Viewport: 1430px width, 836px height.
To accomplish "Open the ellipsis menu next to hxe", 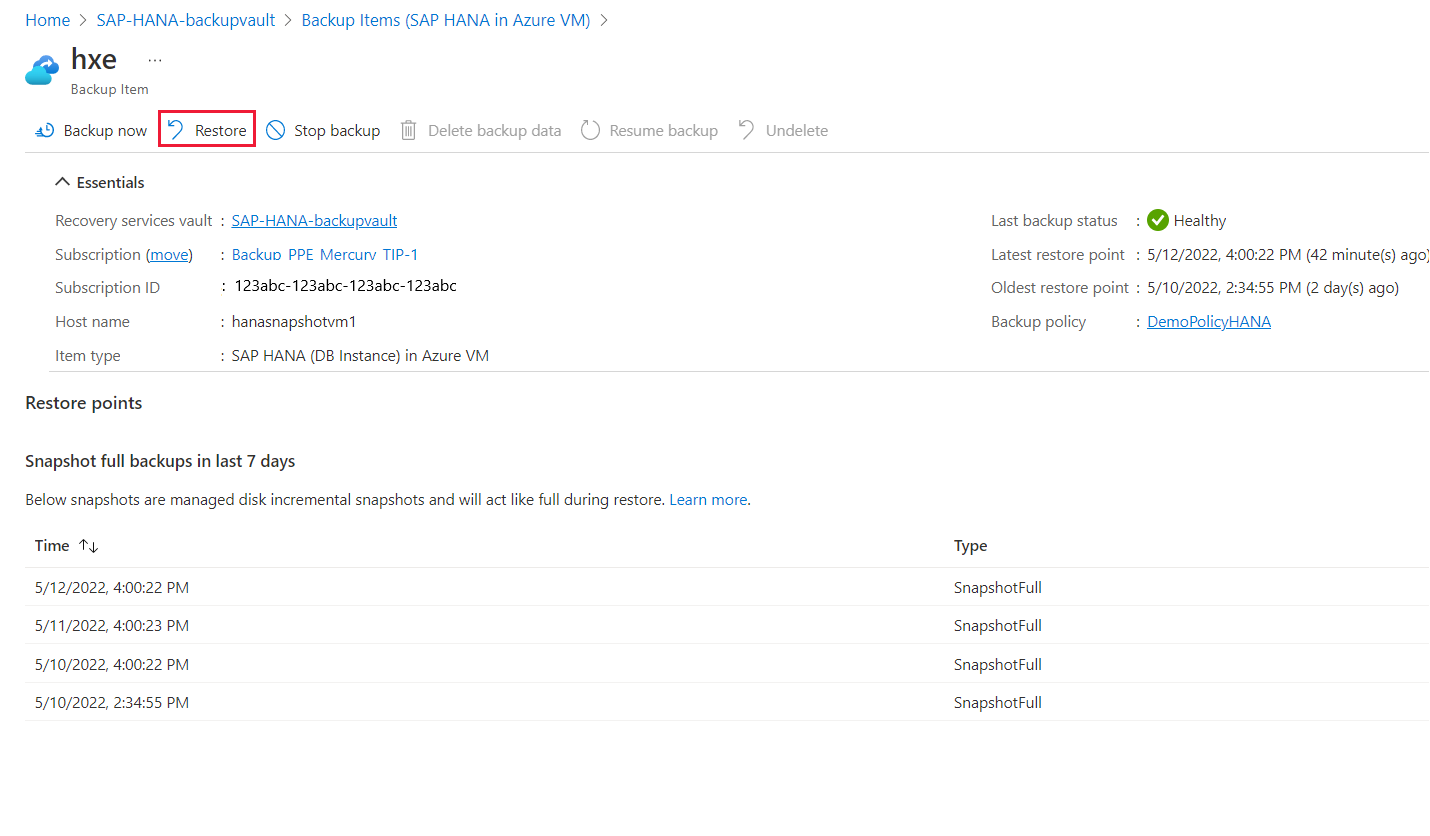I will [x=154, y=58].
